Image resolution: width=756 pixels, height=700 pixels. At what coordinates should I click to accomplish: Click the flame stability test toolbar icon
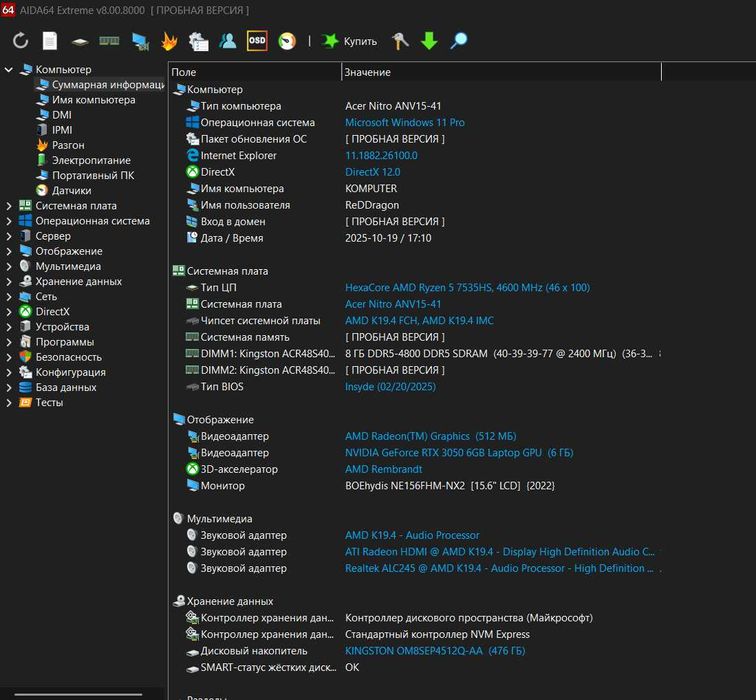click(169, 41)
